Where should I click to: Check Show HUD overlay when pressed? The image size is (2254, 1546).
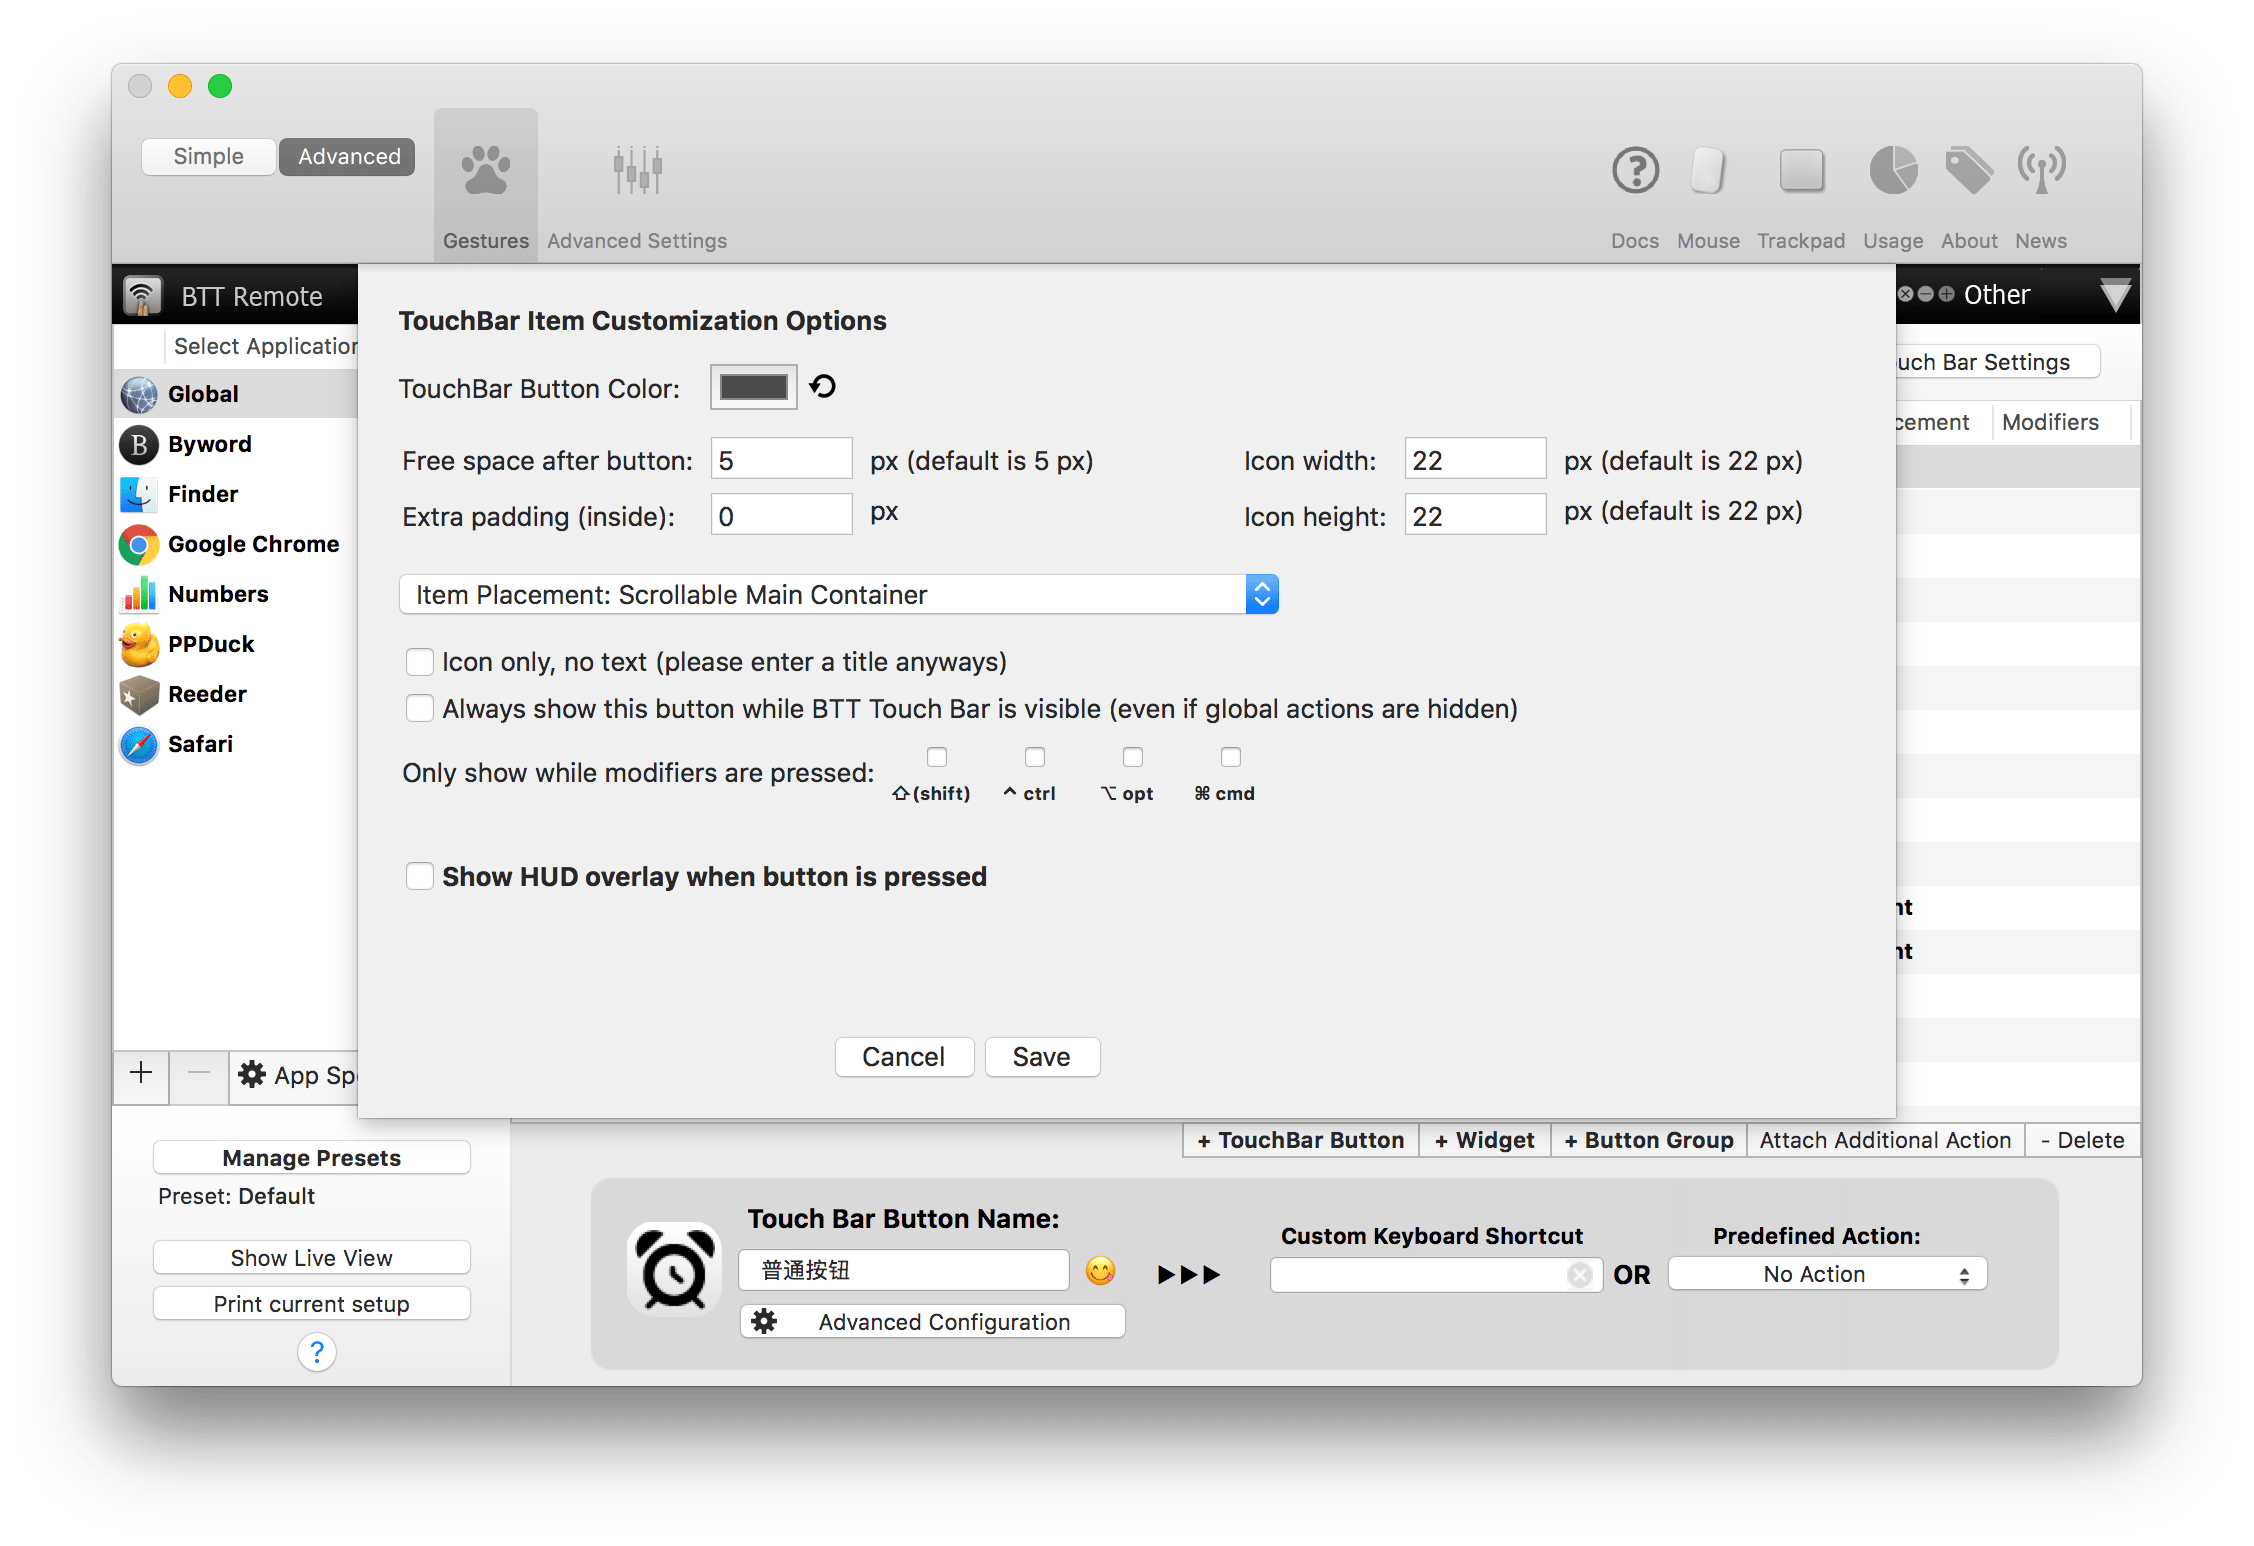[x=420, y=877]
